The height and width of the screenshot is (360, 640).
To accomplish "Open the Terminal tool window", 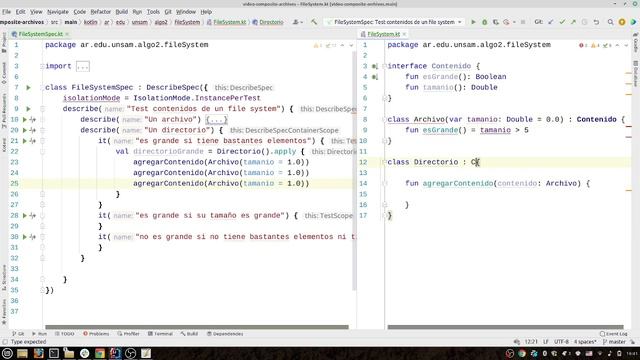I will pos(160,334).
